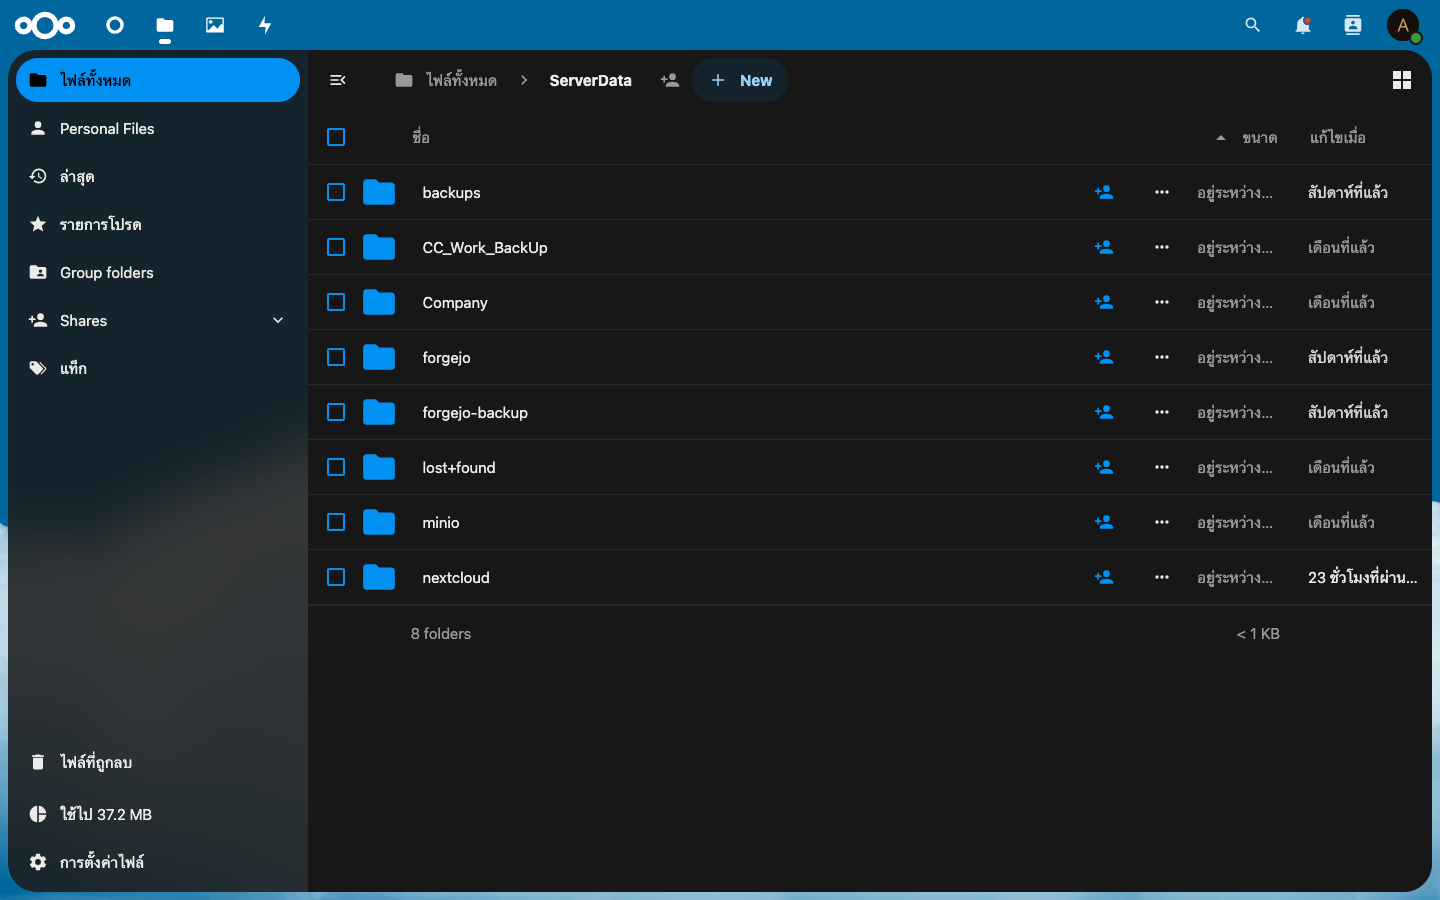Open the notifications bell
This screenshot has width=1440, height=900.
pos(1303,25)
